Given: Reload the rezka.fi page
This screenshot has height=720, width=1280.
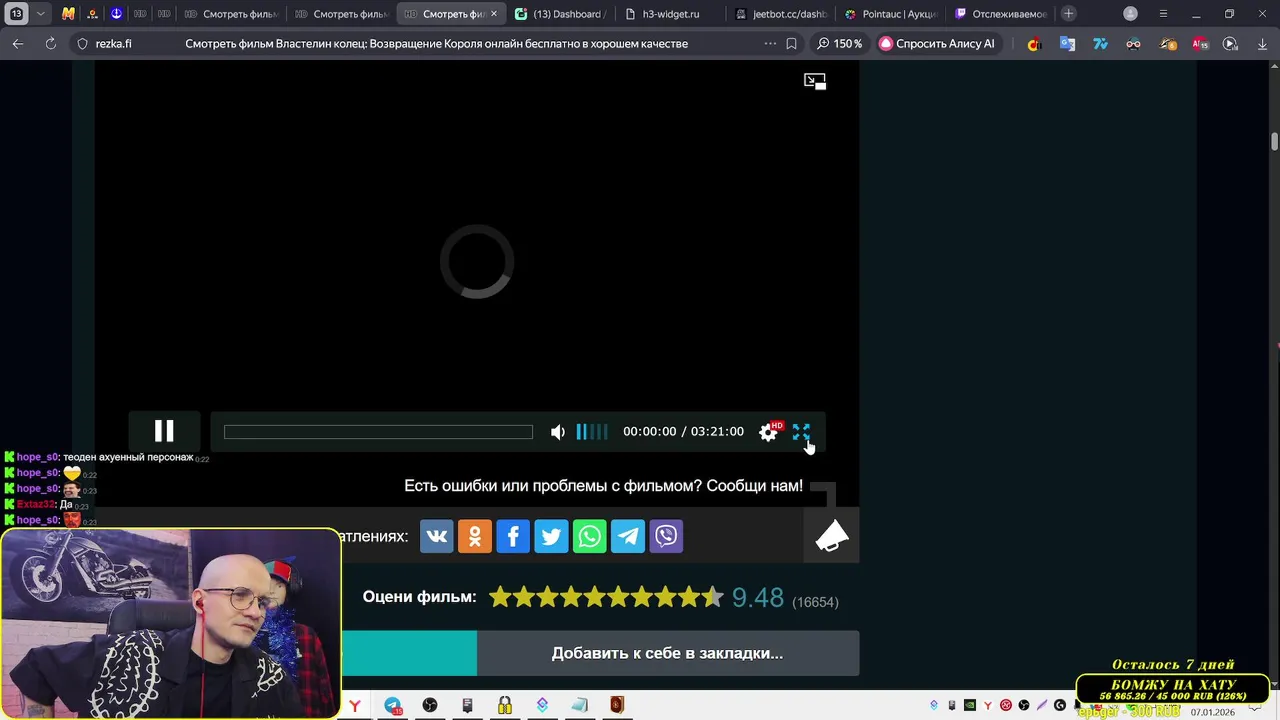Looking at the screenshot, I should (51, 44).
